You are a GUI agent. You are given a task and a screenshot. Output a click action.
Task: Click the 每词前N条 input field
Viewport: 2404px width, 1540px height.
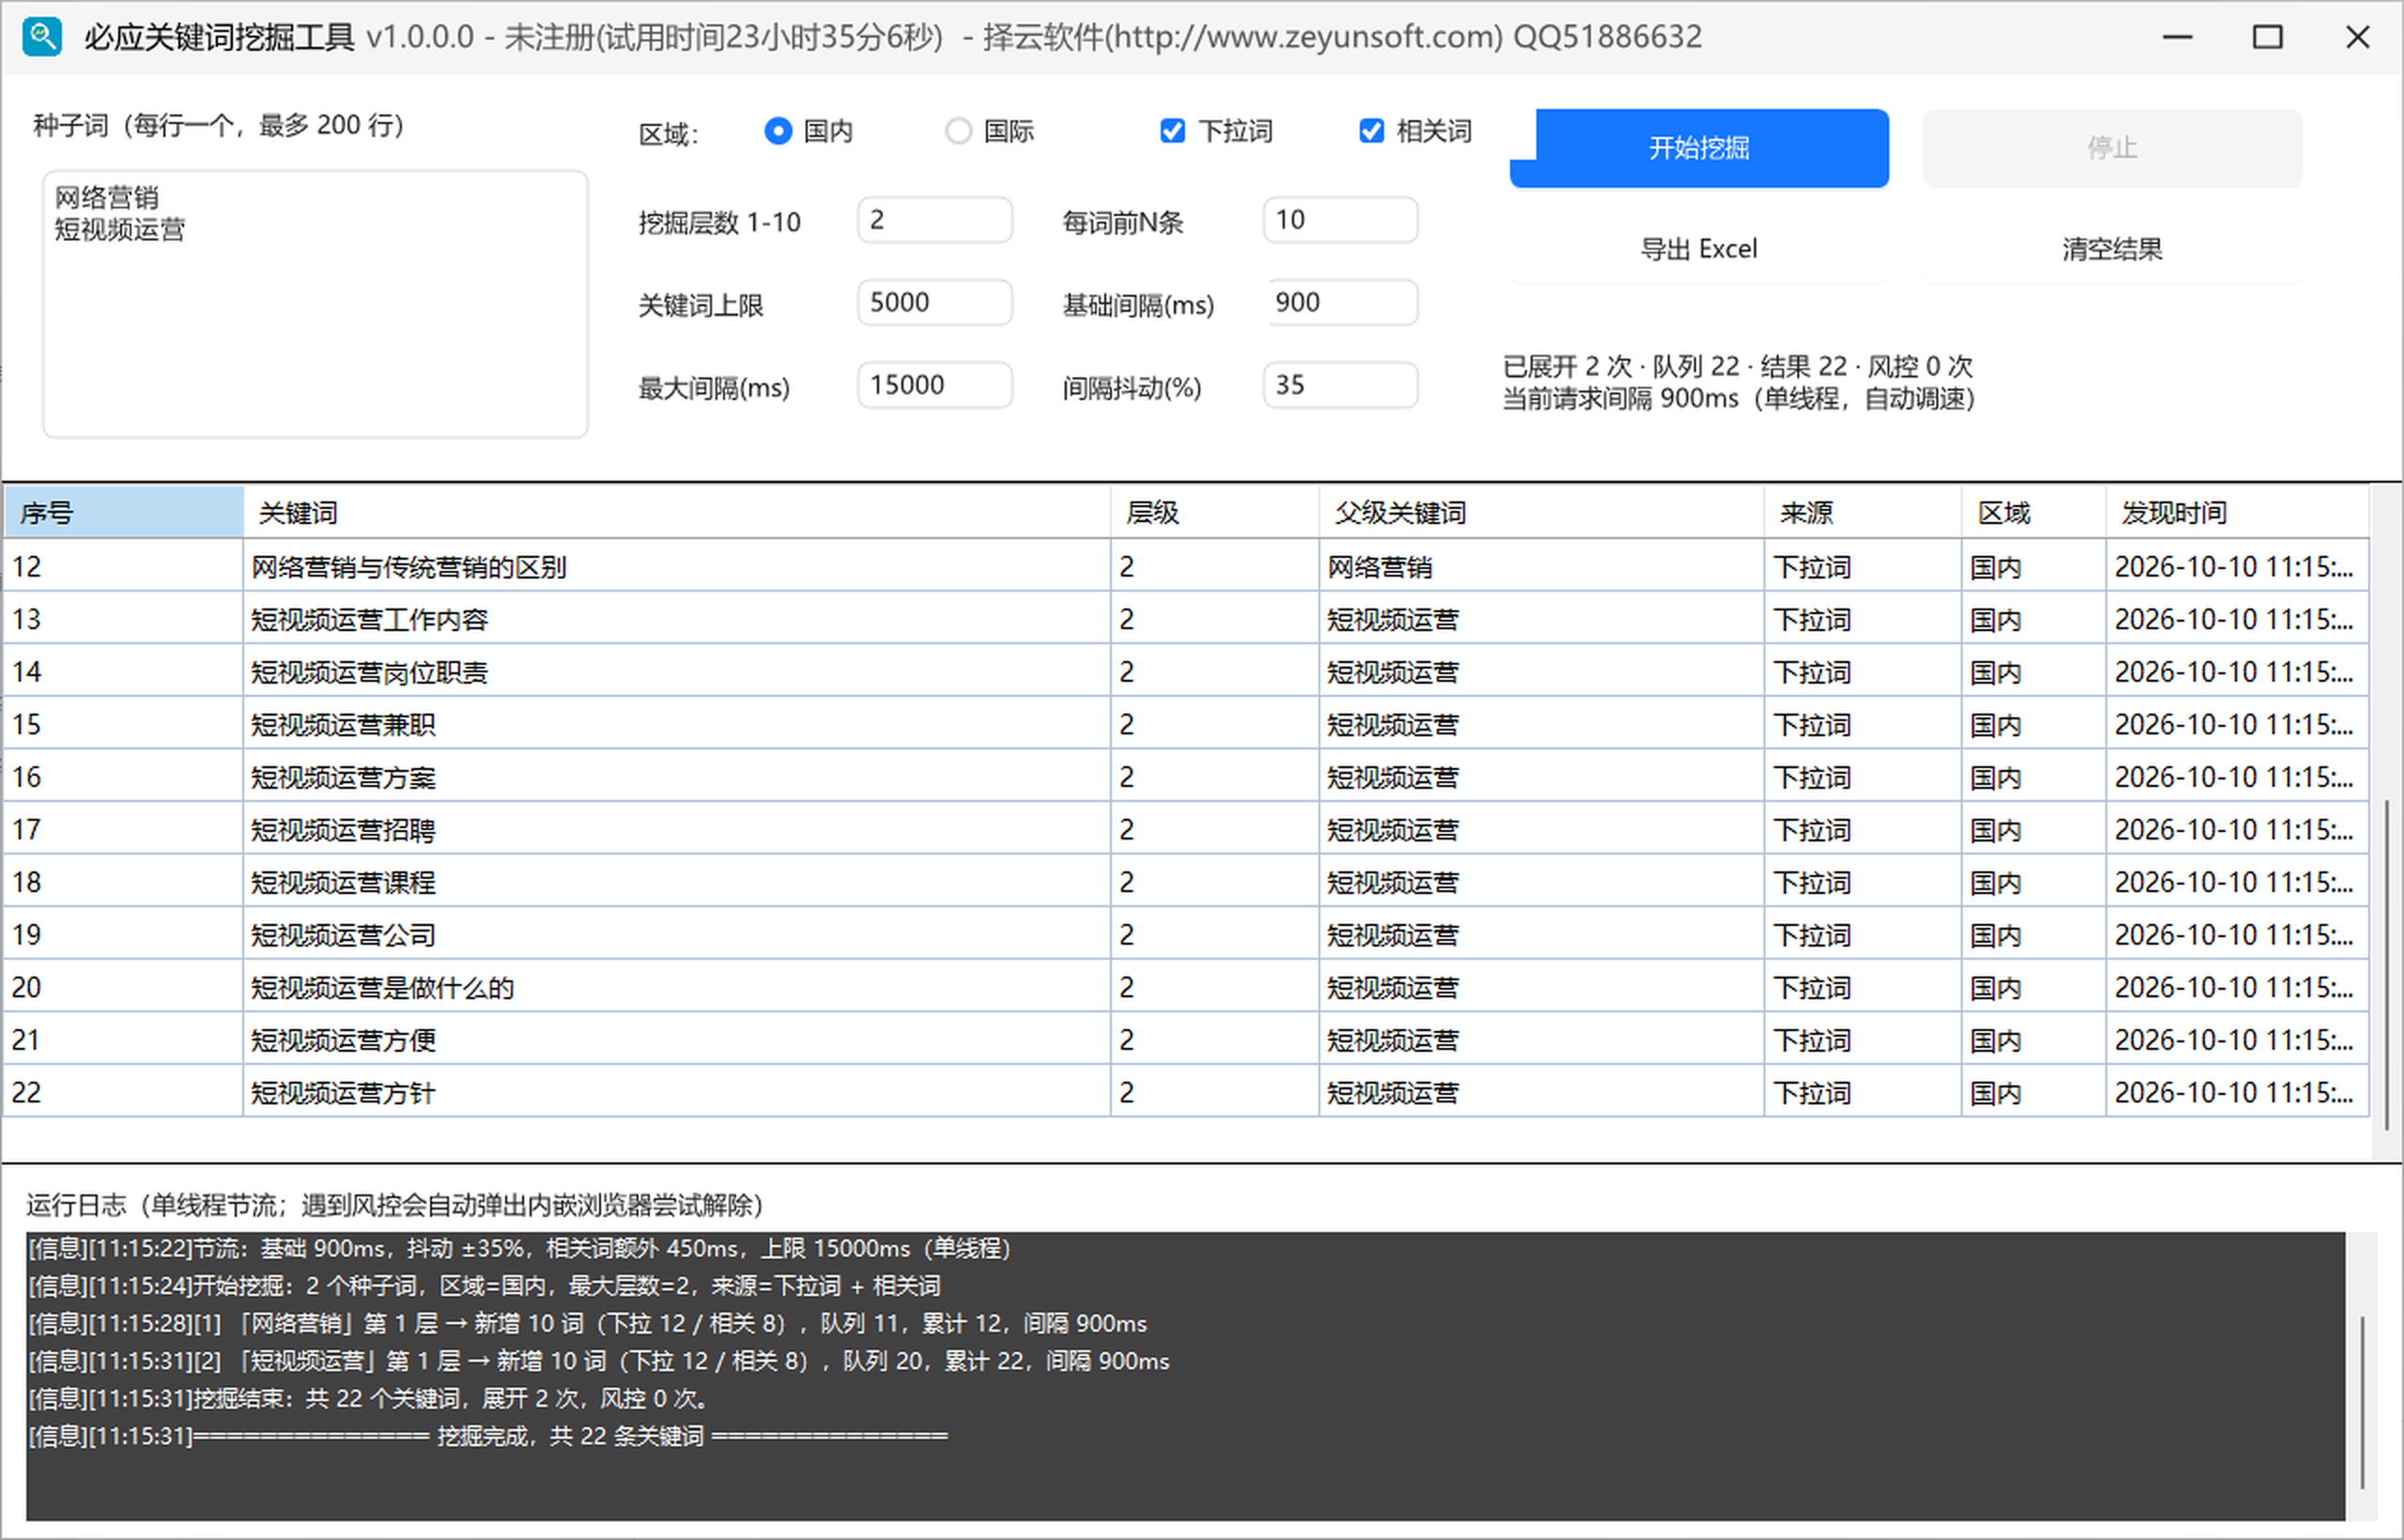point(1340,220)
